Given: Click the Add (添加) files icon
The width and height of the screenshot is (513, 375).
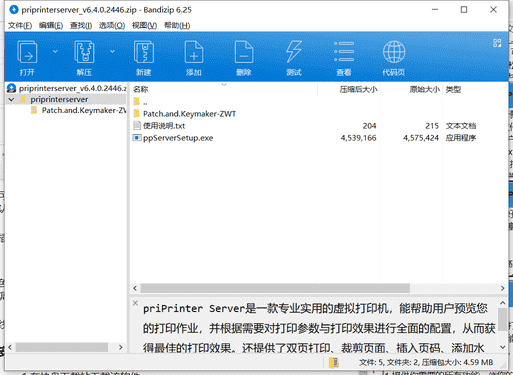Looking at the screenshot, I should pos(194,52).
